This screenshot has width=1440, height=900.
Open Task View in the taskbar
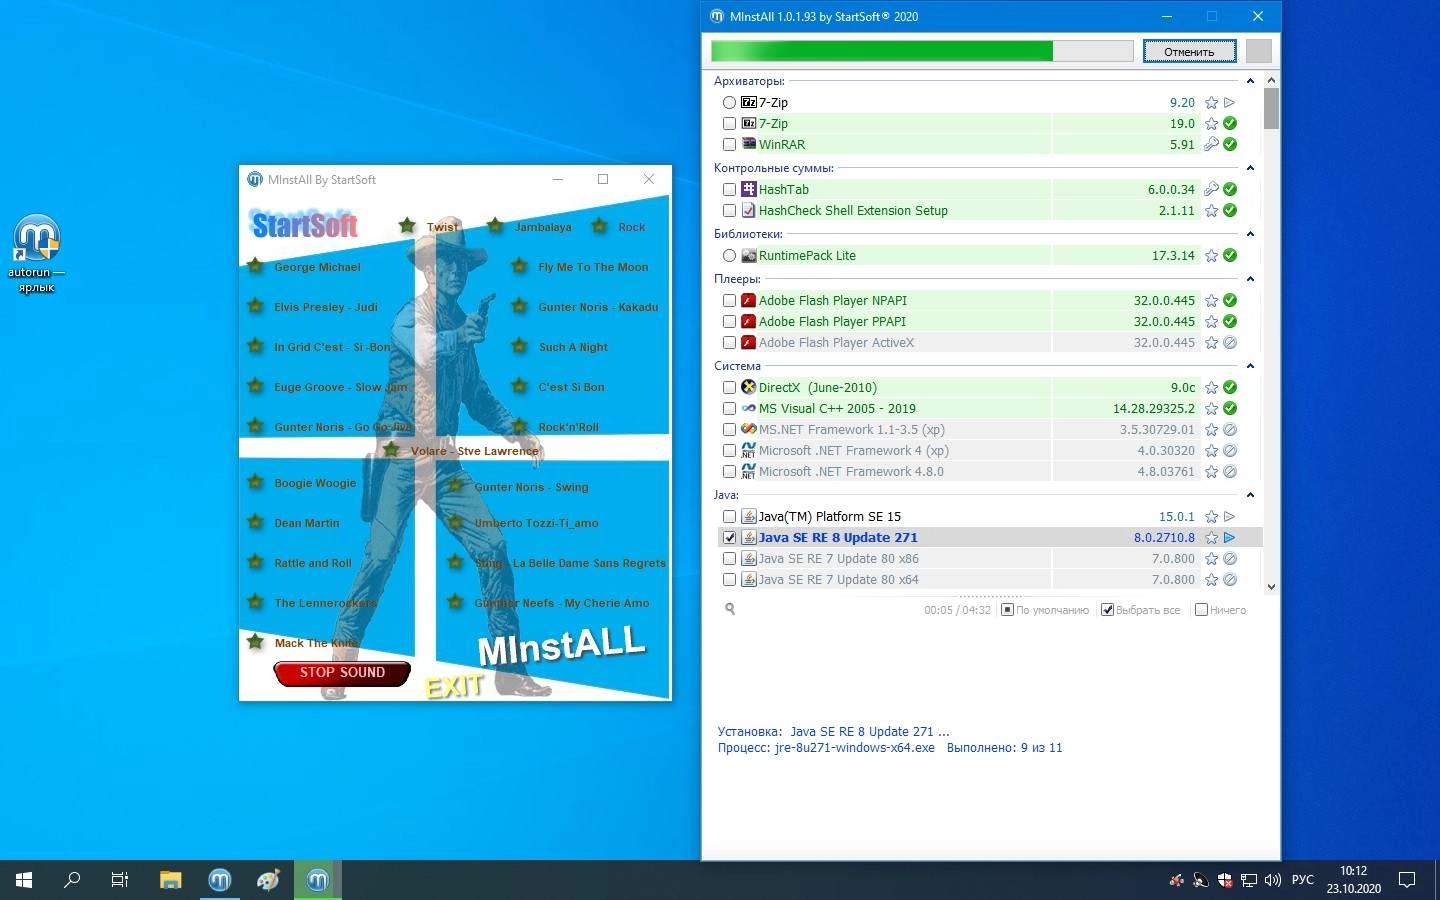click(x=120, y=880)
